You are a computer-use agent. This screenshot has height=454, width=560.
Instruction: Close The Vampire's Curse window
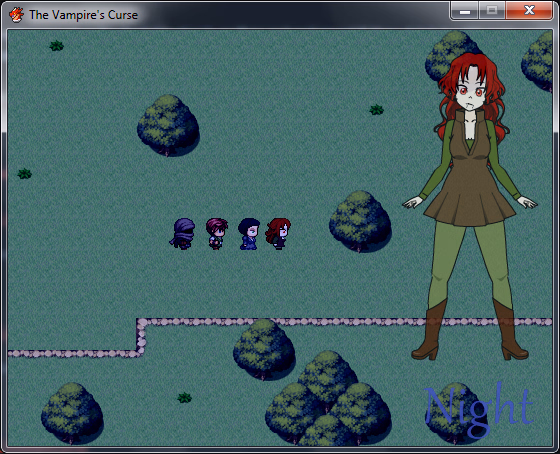pos(529,11)
